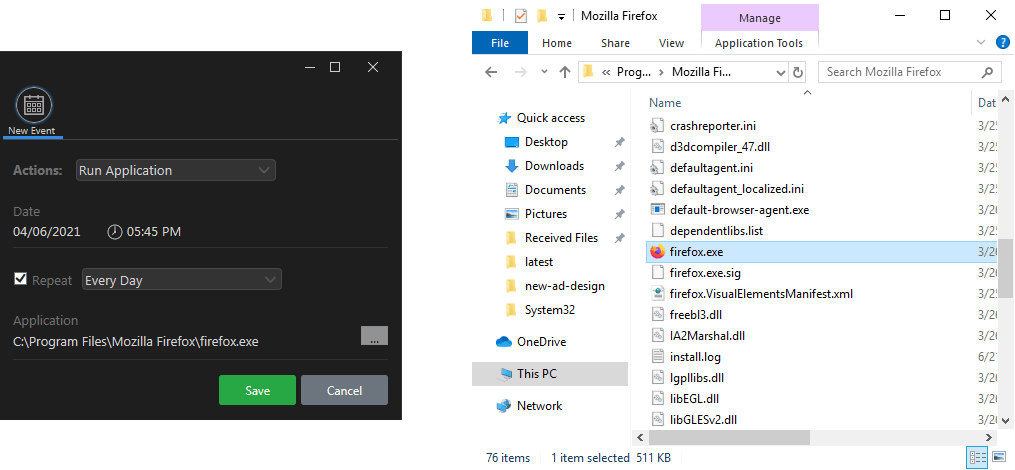Go up one folder level in Explorer
1015x470 pixels.
(x=564, y=72)
